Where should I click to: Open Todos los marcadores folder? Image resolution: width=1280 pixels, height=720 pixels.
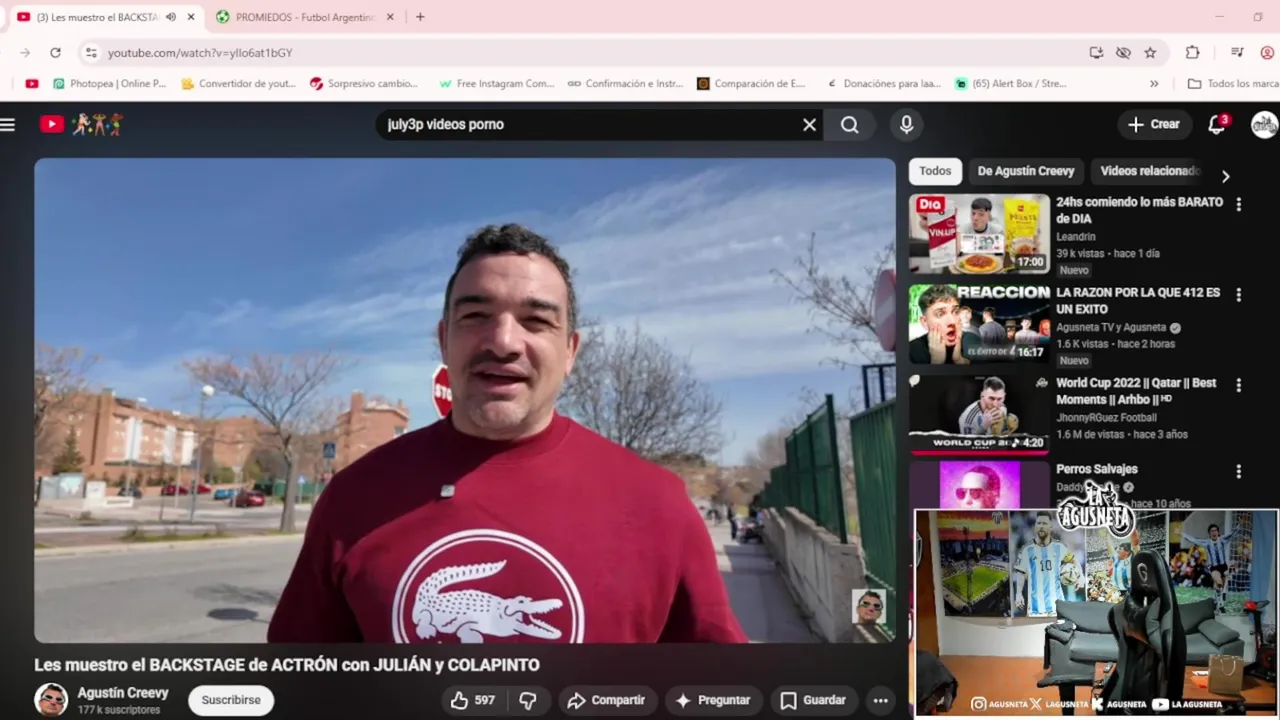[x=1233, y=84]
